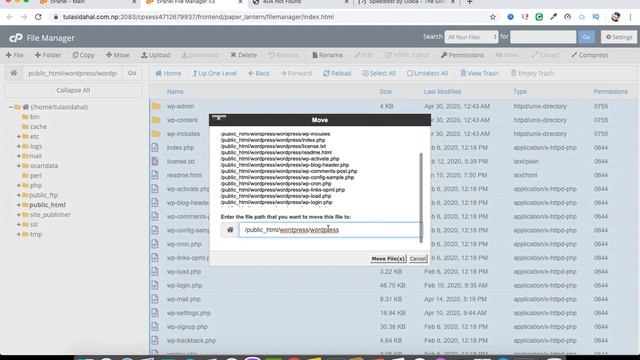Click Collapse All in the sidebar

[x=73, y=90]
